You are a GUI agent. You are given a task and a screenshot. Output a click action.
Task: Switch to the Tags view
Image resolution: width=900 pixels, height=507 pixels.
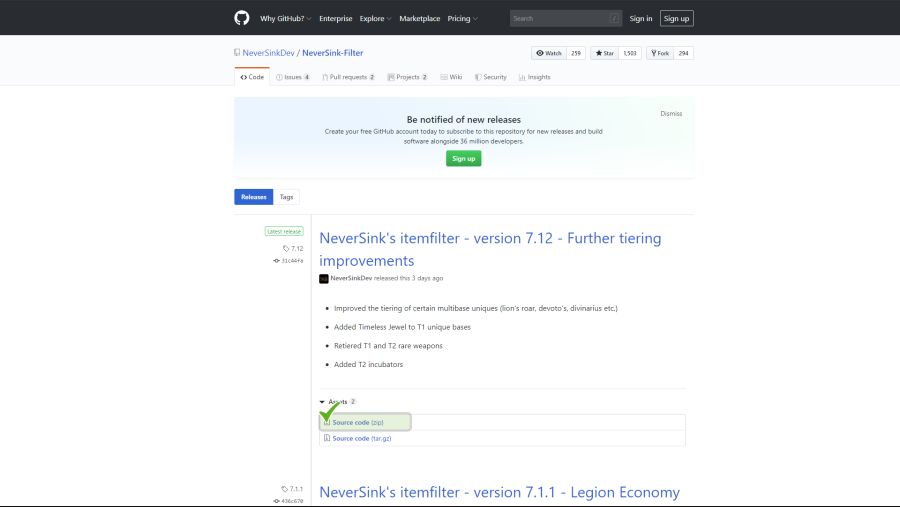(286, 197)
